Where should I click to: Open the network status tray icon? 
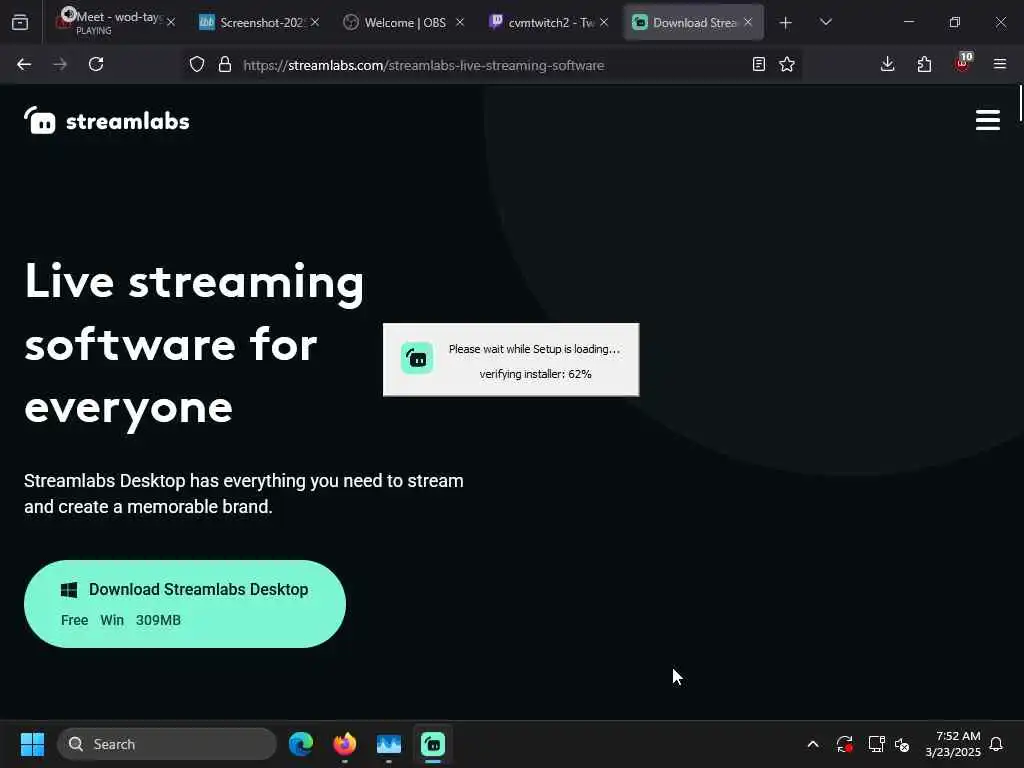(x=876, y=744)
